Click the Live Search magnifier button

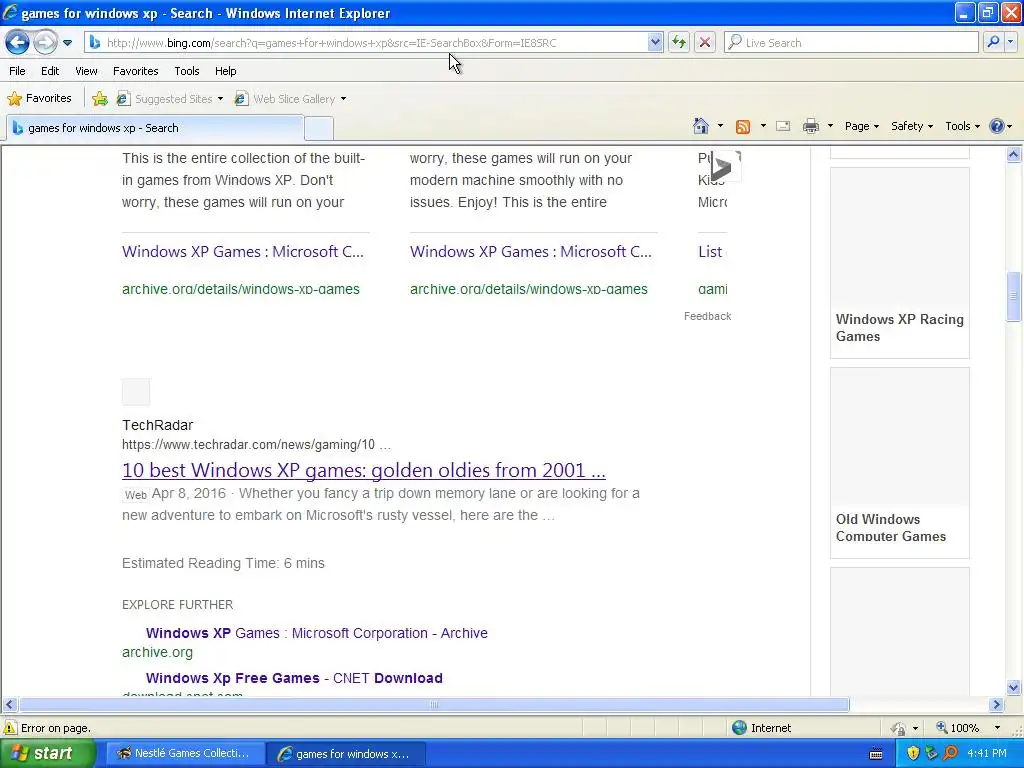point(993,42)
